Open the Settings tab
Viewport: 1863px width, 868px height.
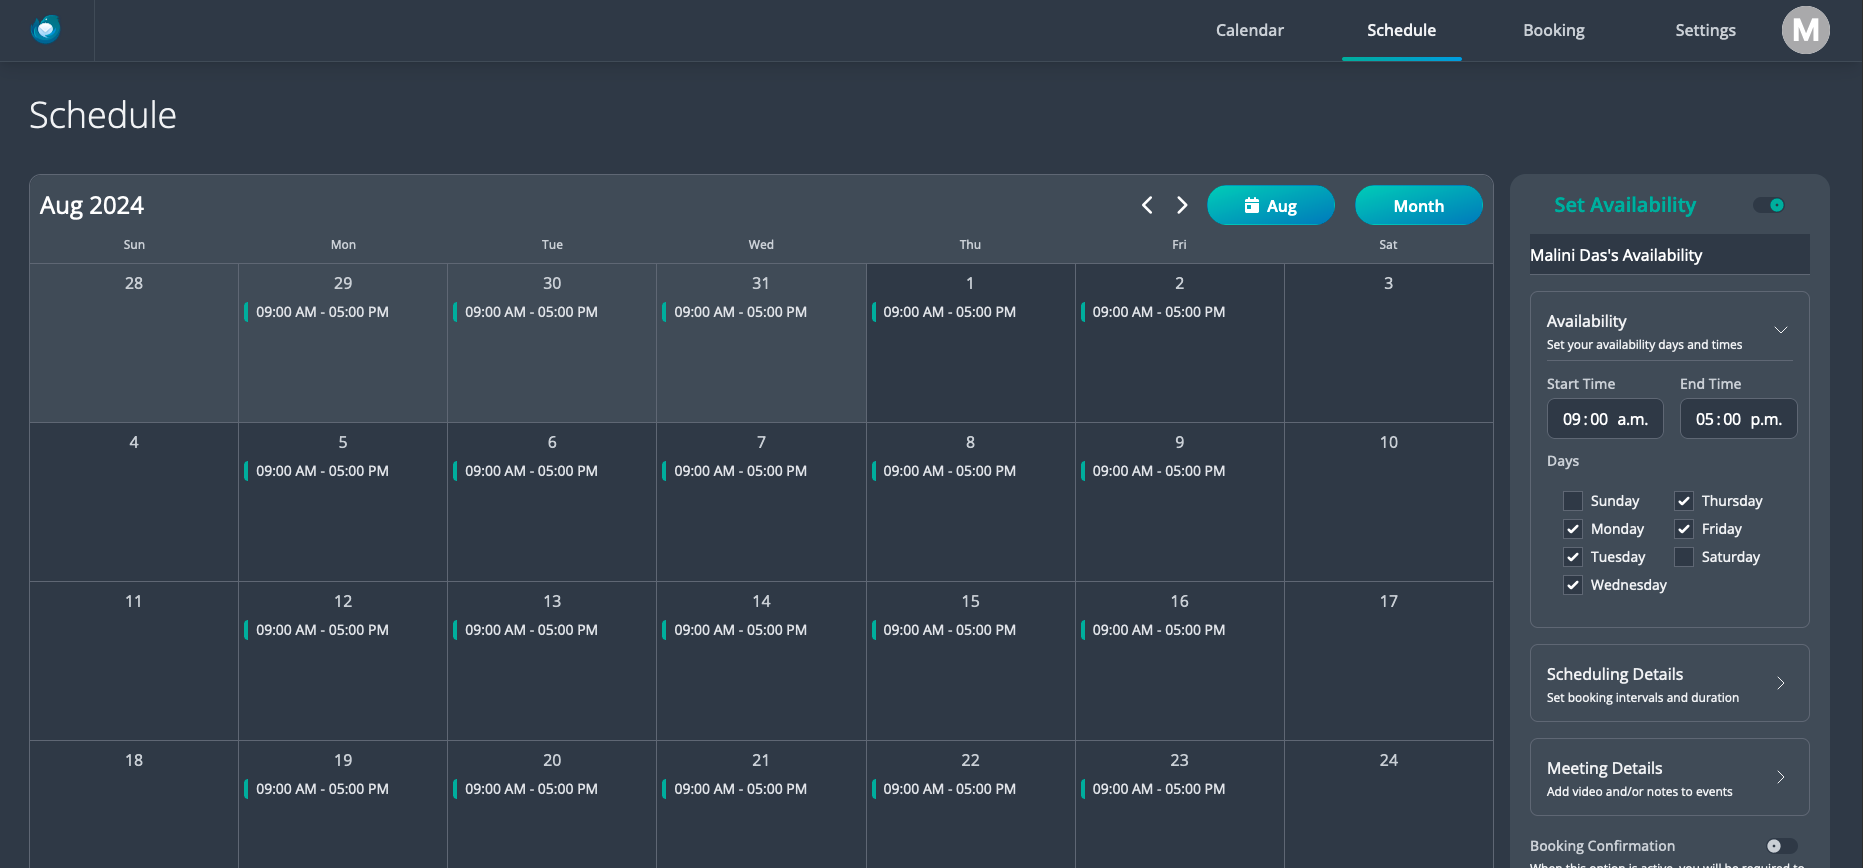coord(1705,30)
